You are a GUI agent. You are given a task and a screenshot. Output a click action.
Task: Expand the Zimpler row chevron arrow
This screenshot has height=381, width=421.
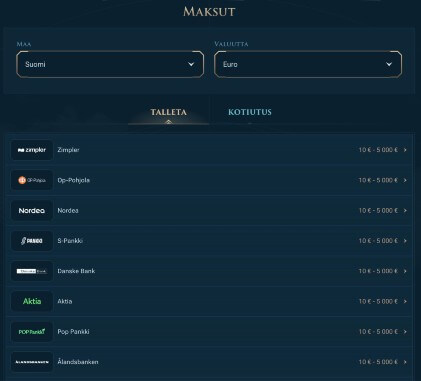(405, 150)
